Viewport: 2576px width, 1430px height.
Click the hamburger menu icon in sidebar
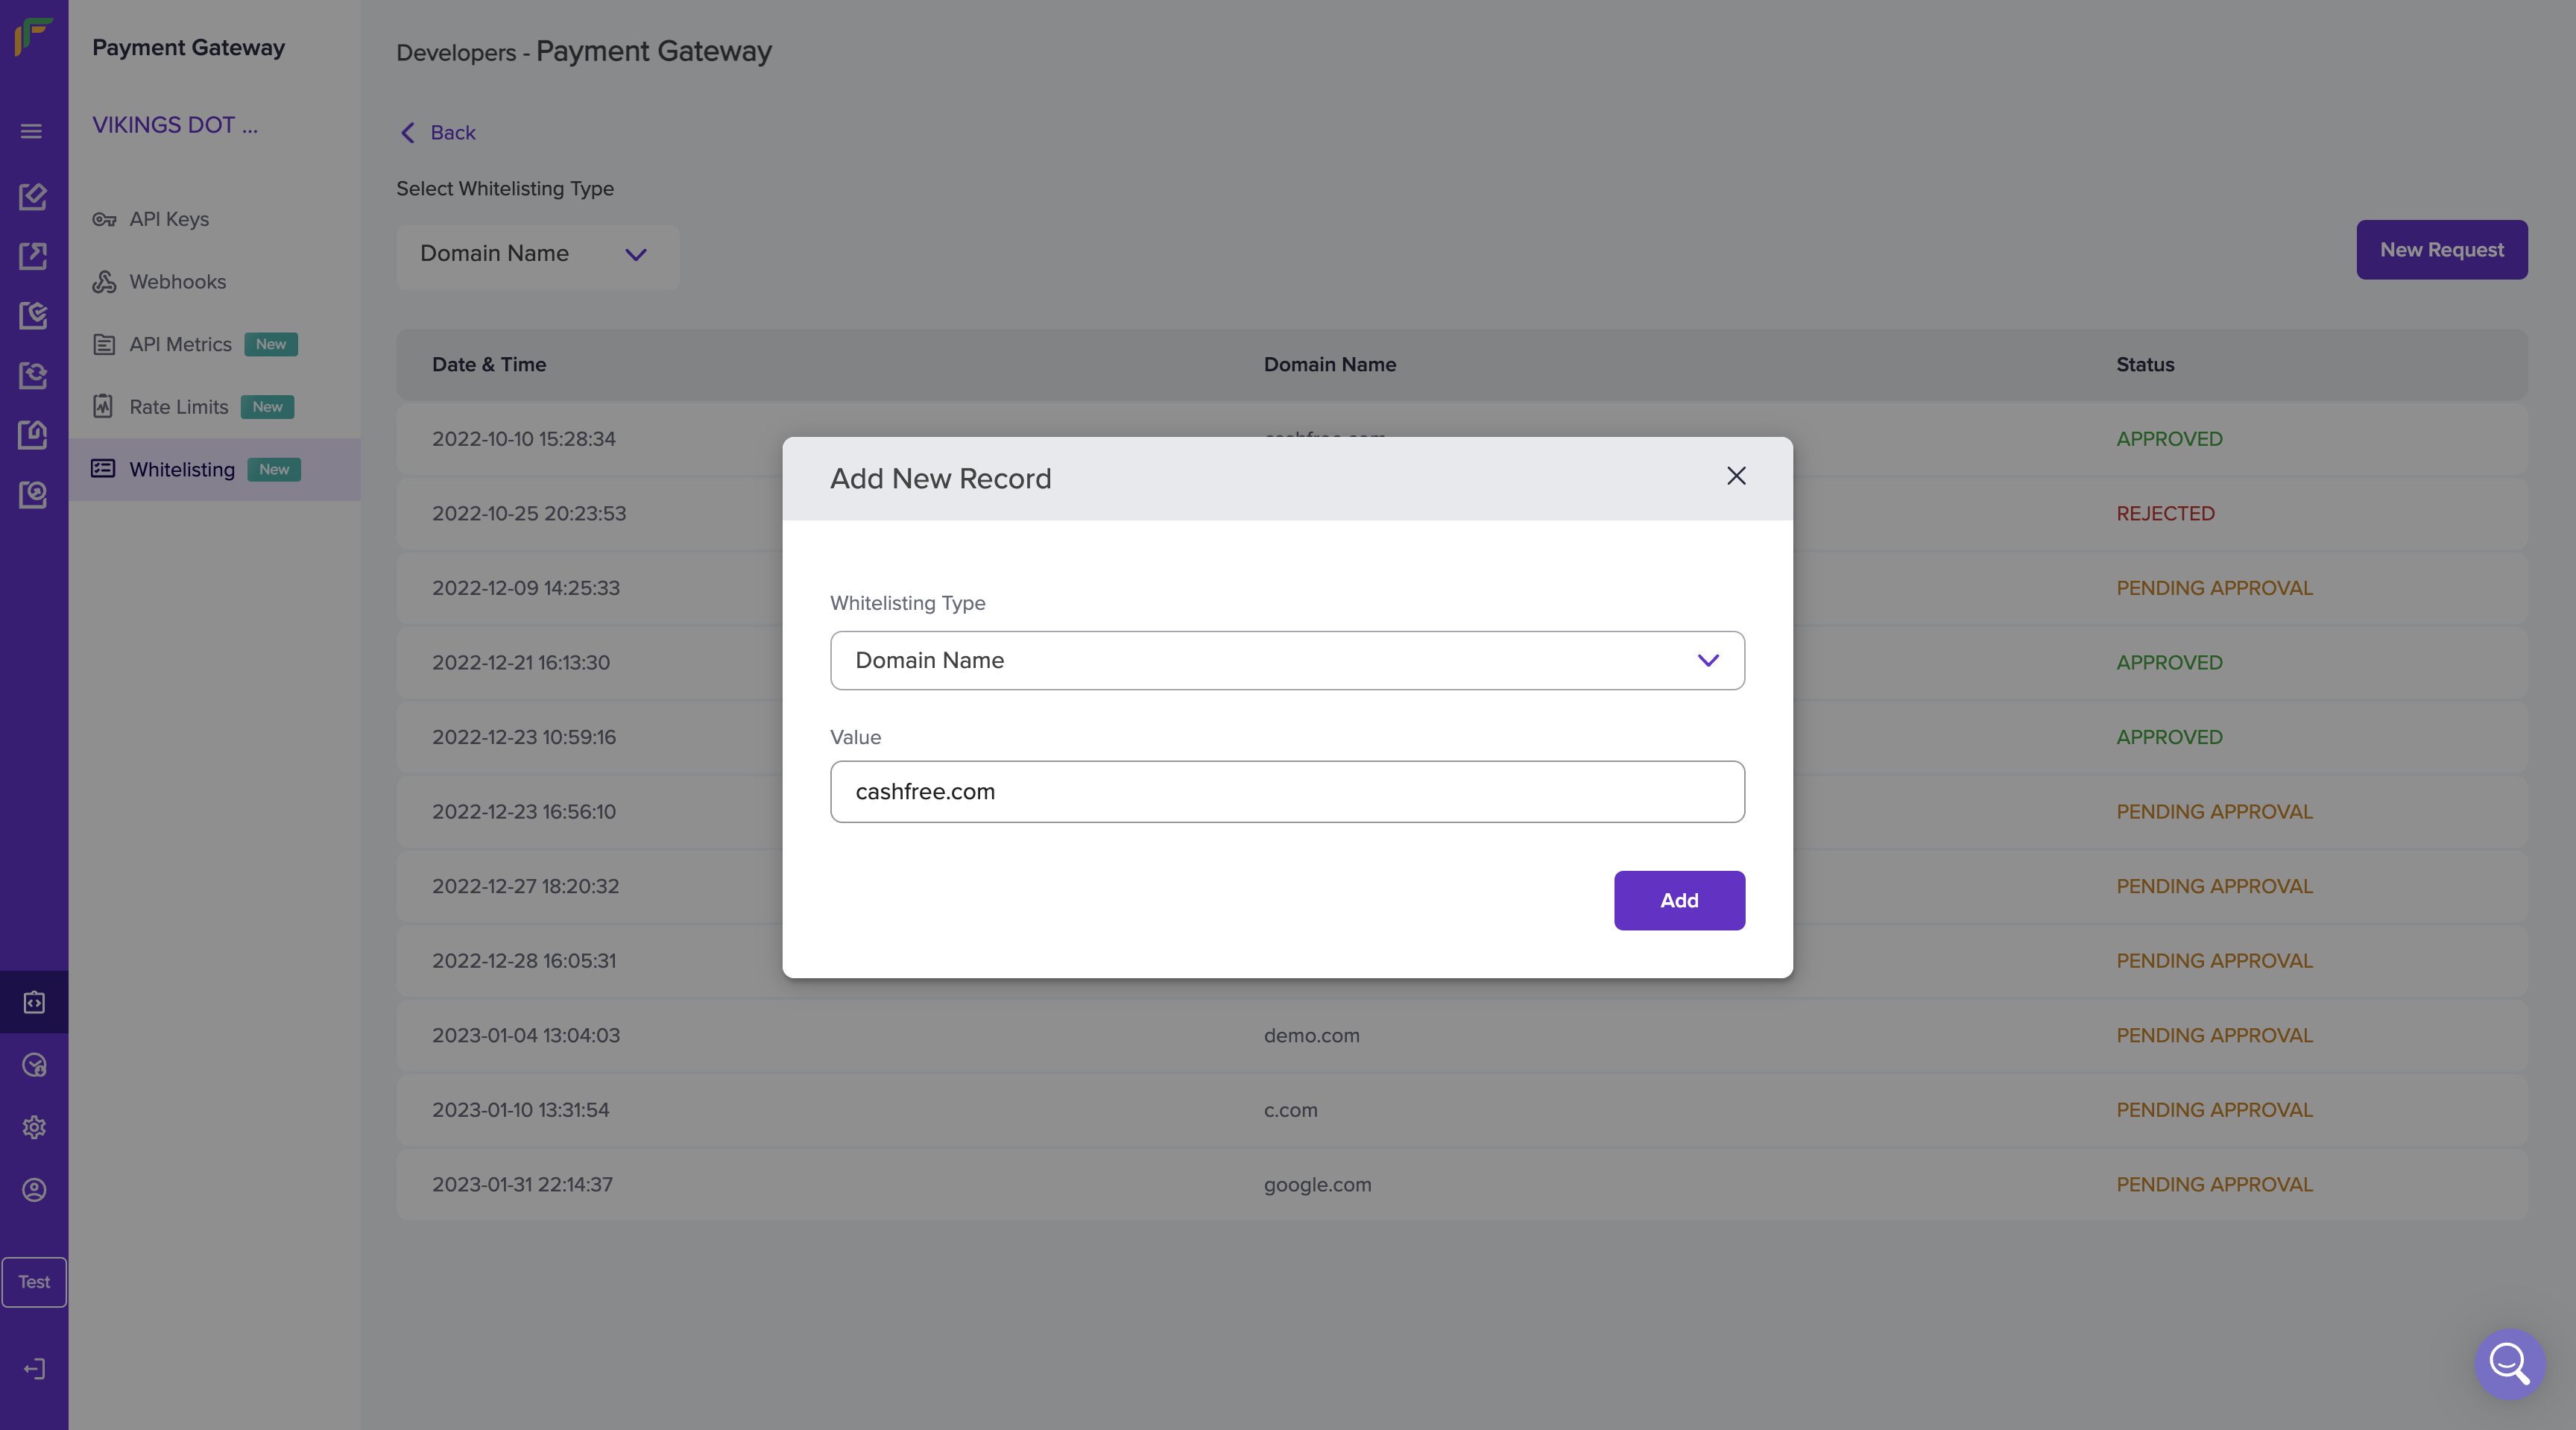[x=31, y=131]
